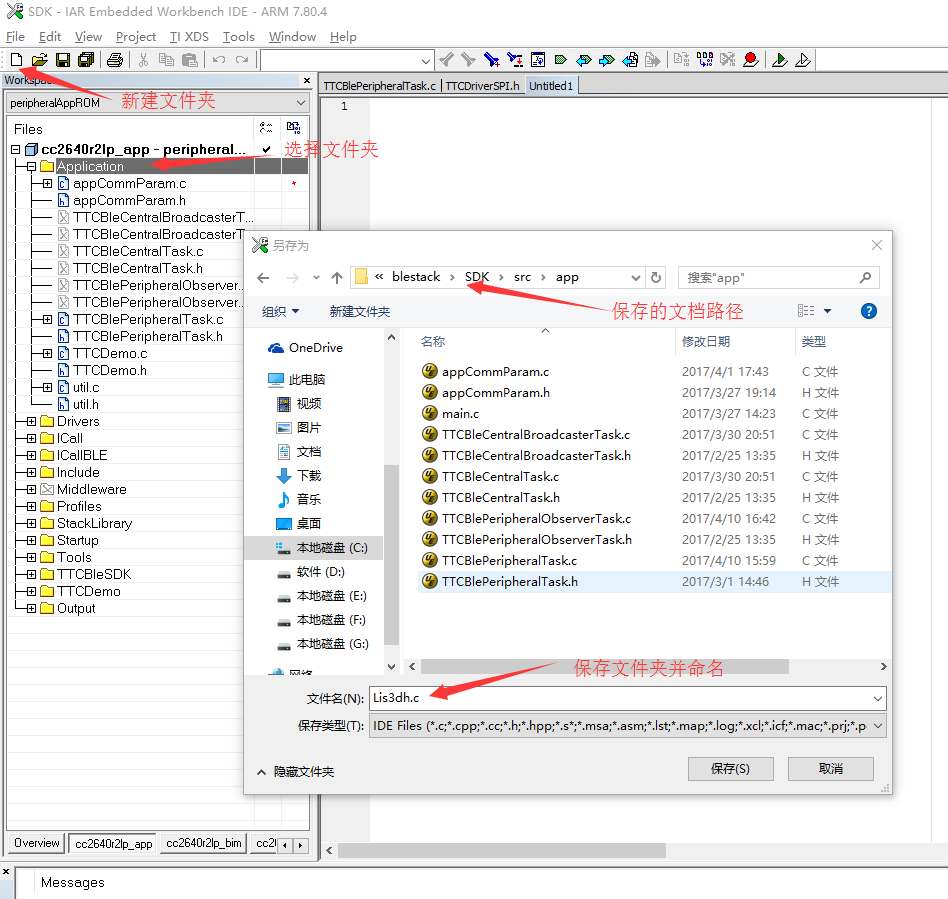Open help in the Save As dialog
The width and height of the screenshot is (948, 899).
(x=869, y=311)
